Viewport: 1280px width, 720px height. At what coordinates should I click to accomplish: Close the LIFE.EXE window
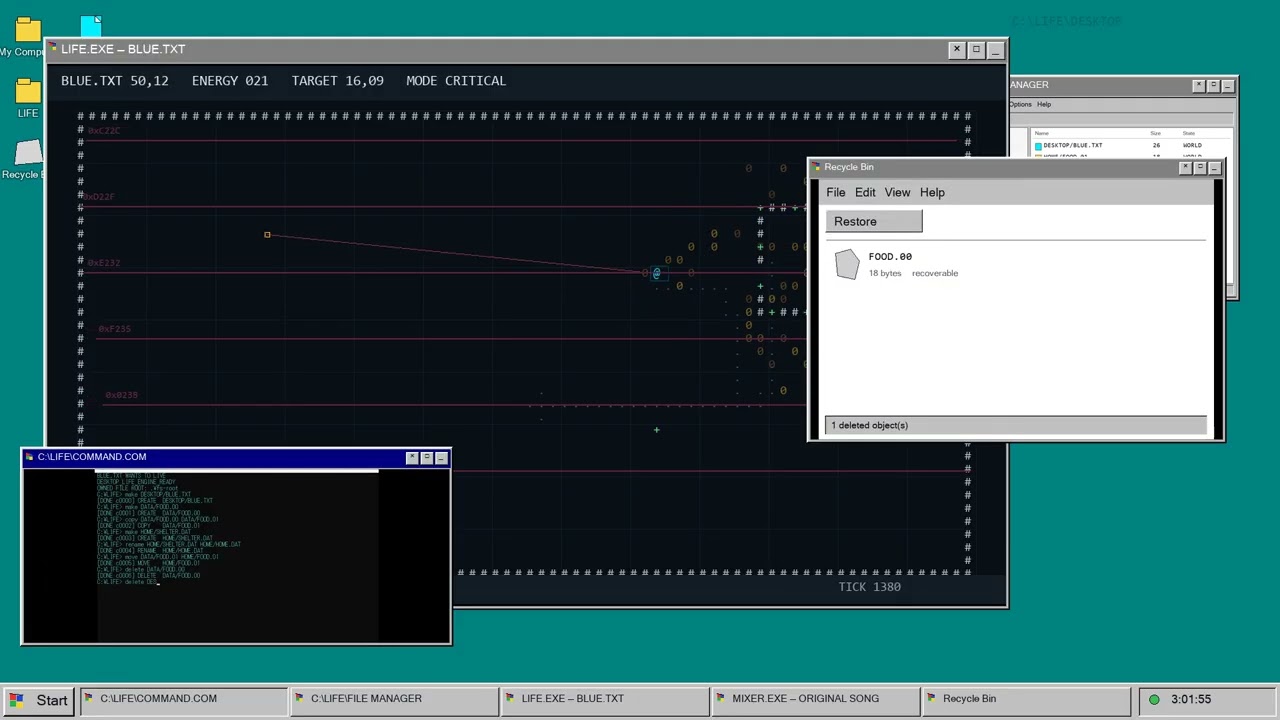[957, 49]
